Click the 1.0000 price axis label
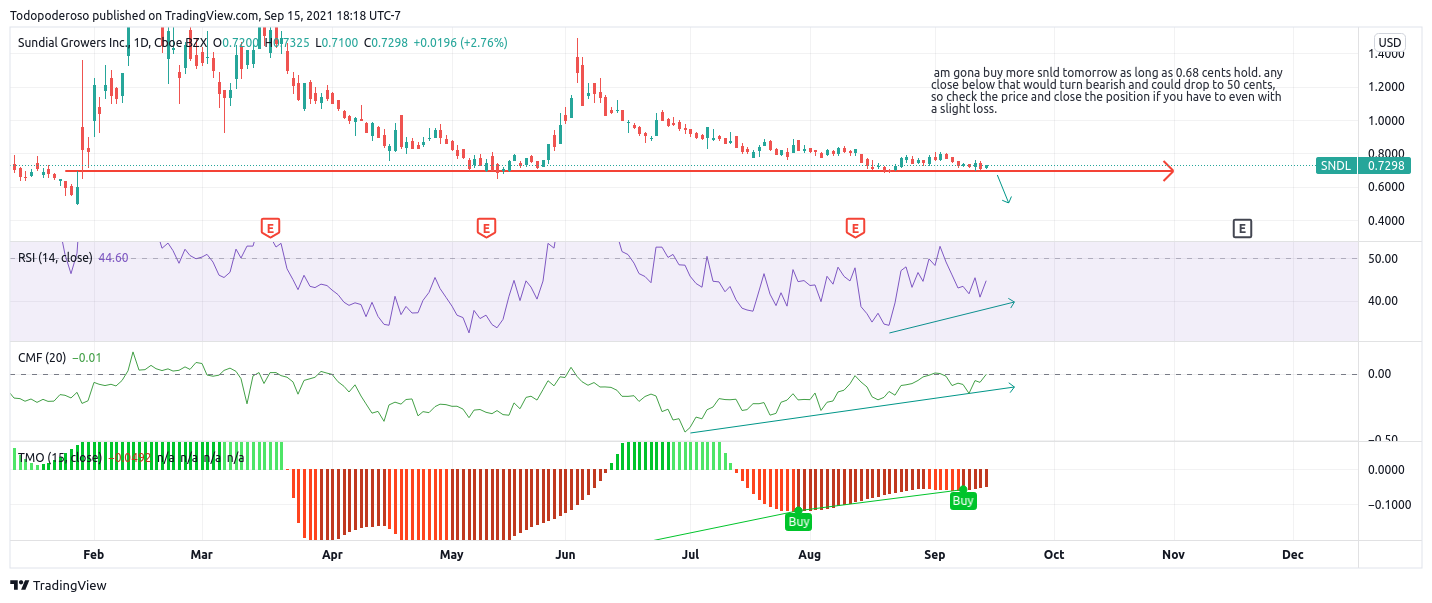Viewport: 1432px width, 603px height. tap(1385, 120)
